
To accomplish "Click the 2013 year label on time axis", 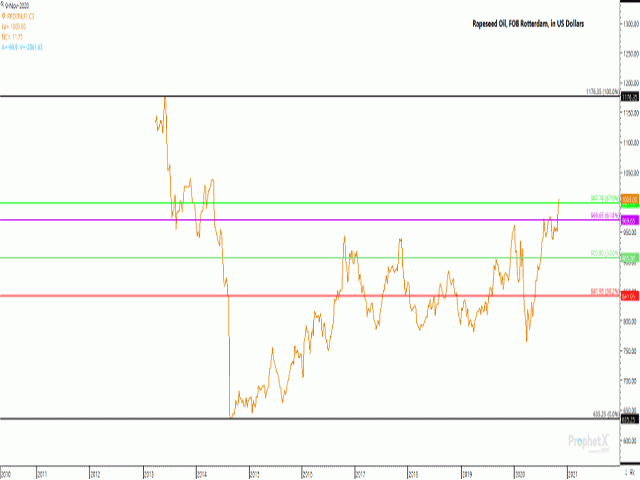I will [149, 475].
